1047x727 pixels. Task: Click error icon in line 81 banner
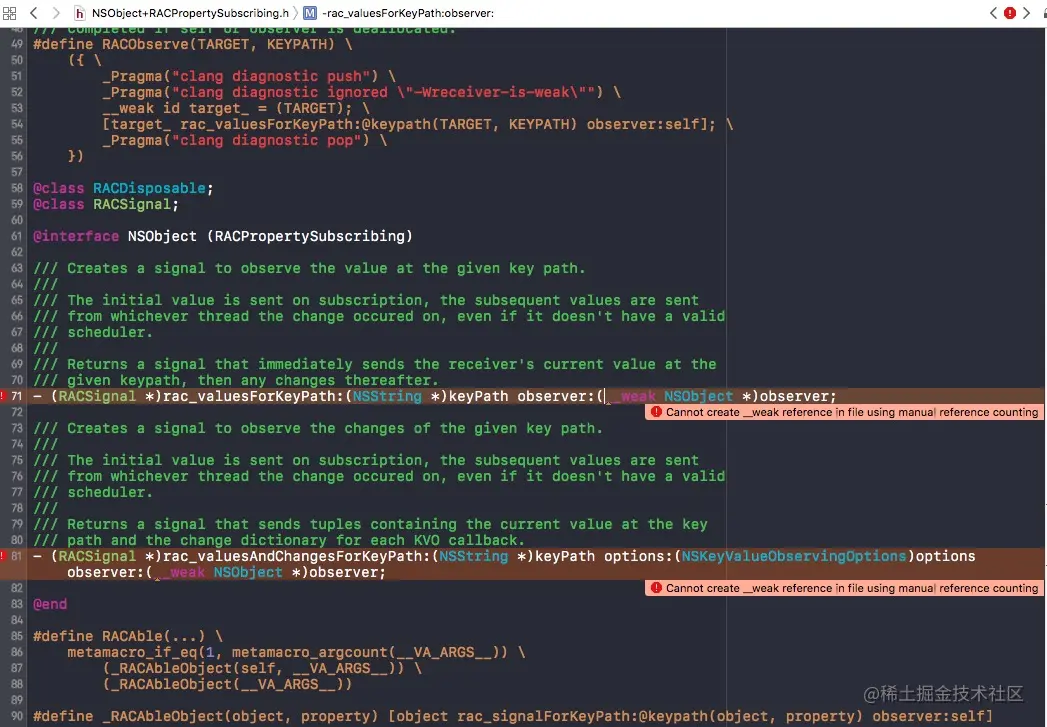(x=656, y=588)
